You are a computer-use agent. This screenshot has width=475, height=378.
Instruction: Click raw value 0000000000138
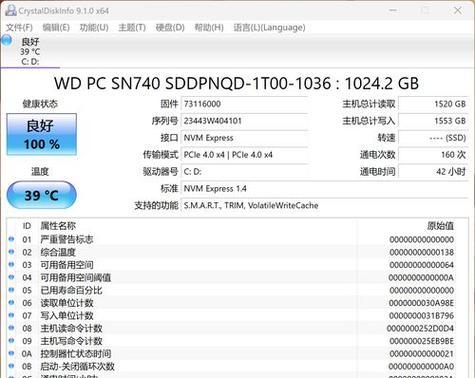[421, 252]
